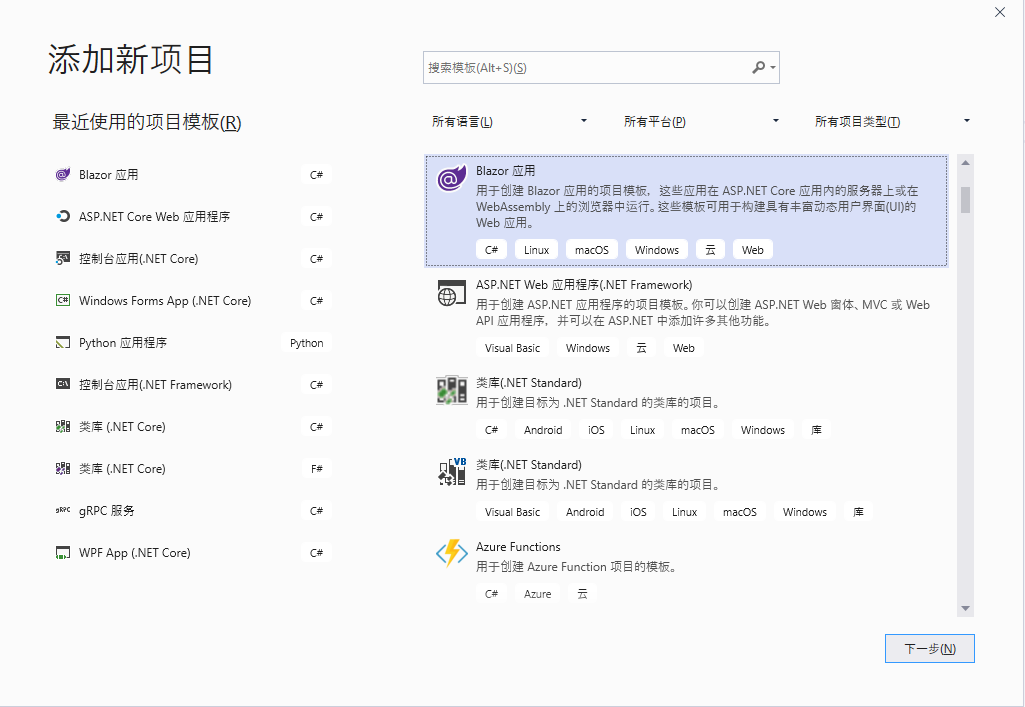Open the 所有平台 platform filter dropdown
This screenshot has height=707, width=1025.
click(701, 122)
